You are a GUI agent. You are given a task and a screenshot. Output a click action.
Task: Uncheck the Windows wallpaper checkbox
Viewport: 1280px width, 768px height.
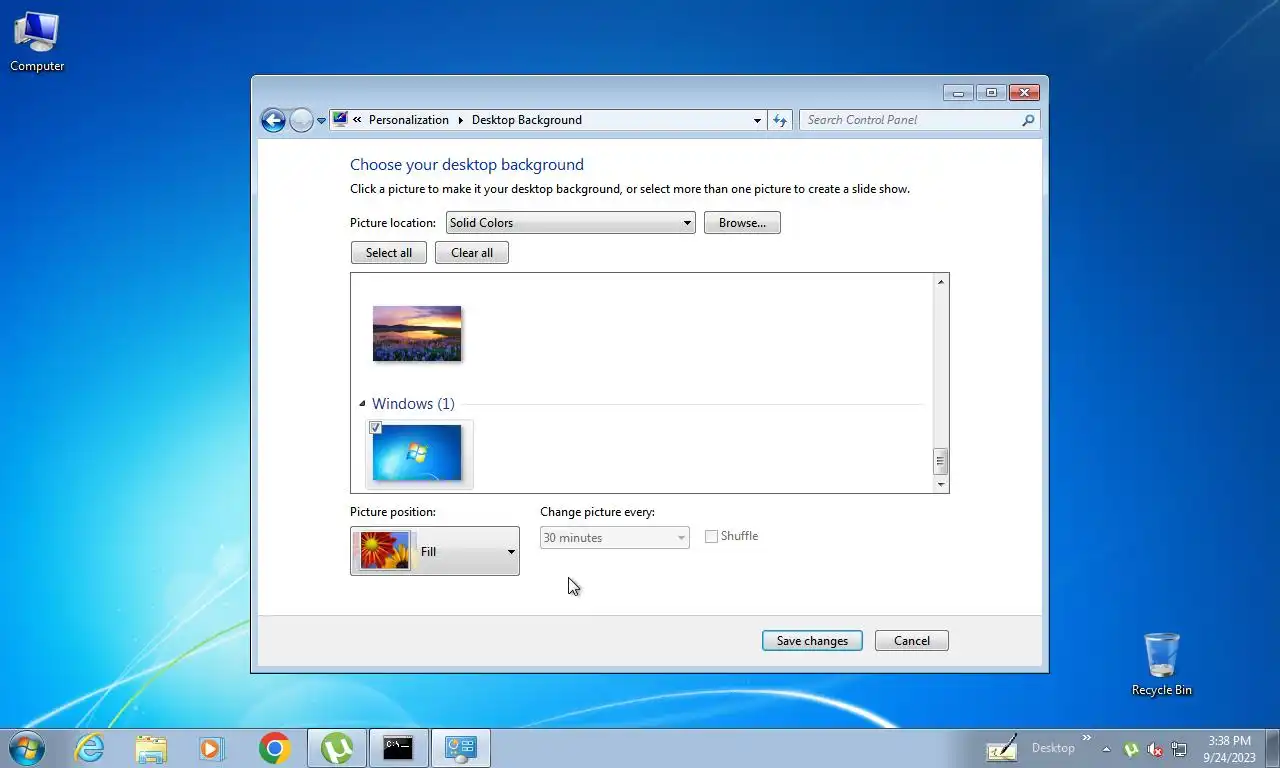[376, 428]
